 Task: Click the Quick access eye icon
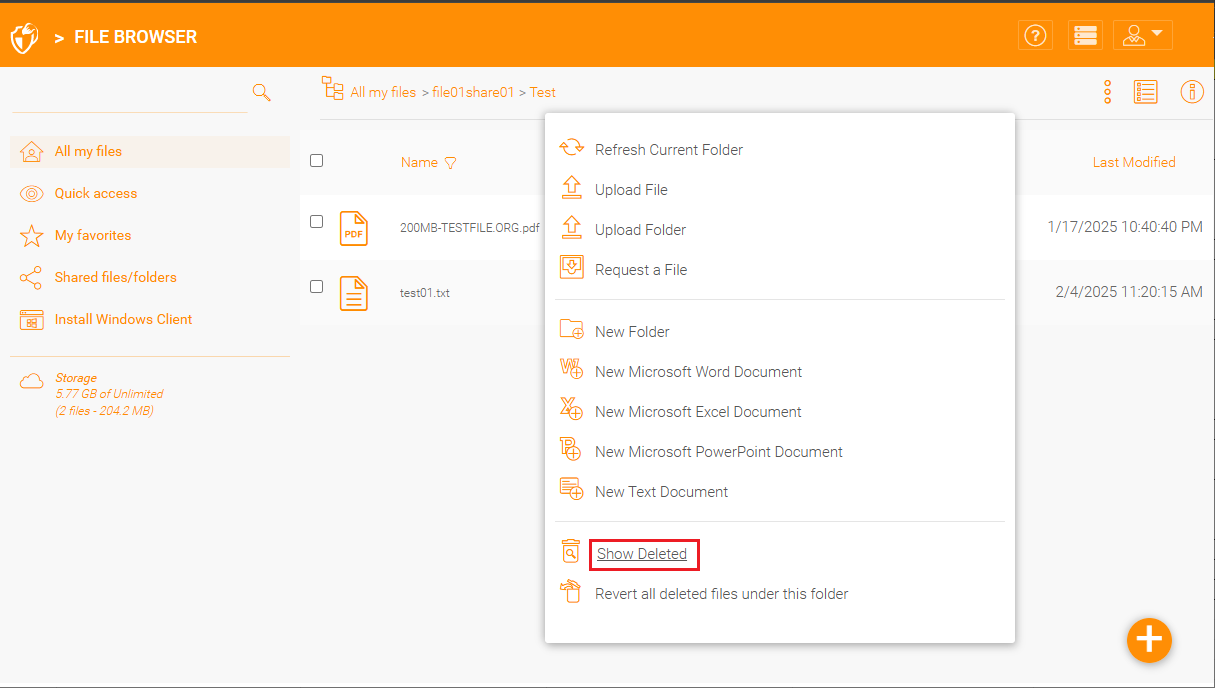coord(32,193)
